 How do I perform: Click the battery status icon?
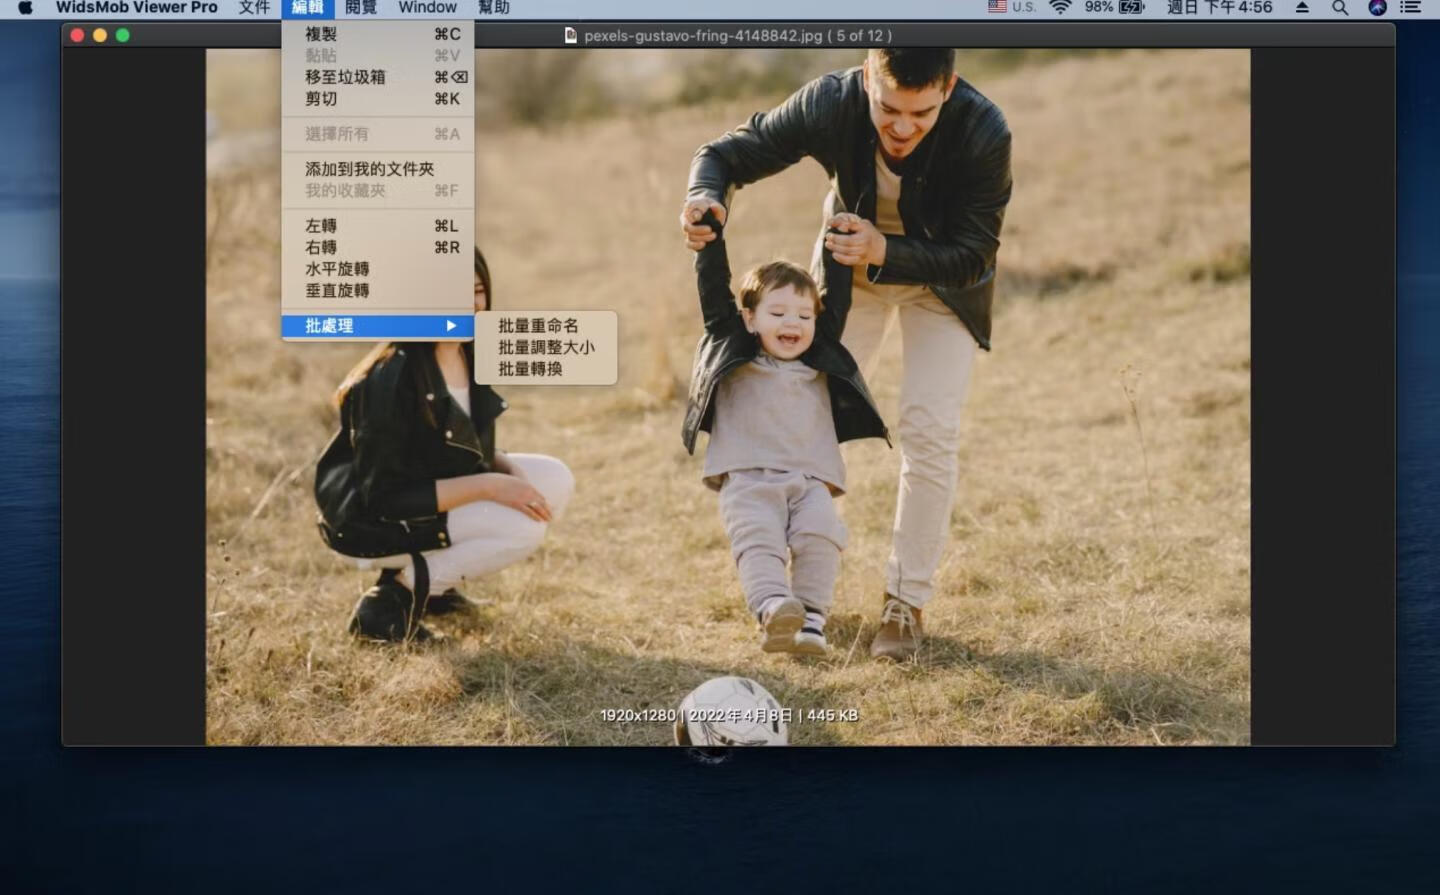tap(1131, 8)
